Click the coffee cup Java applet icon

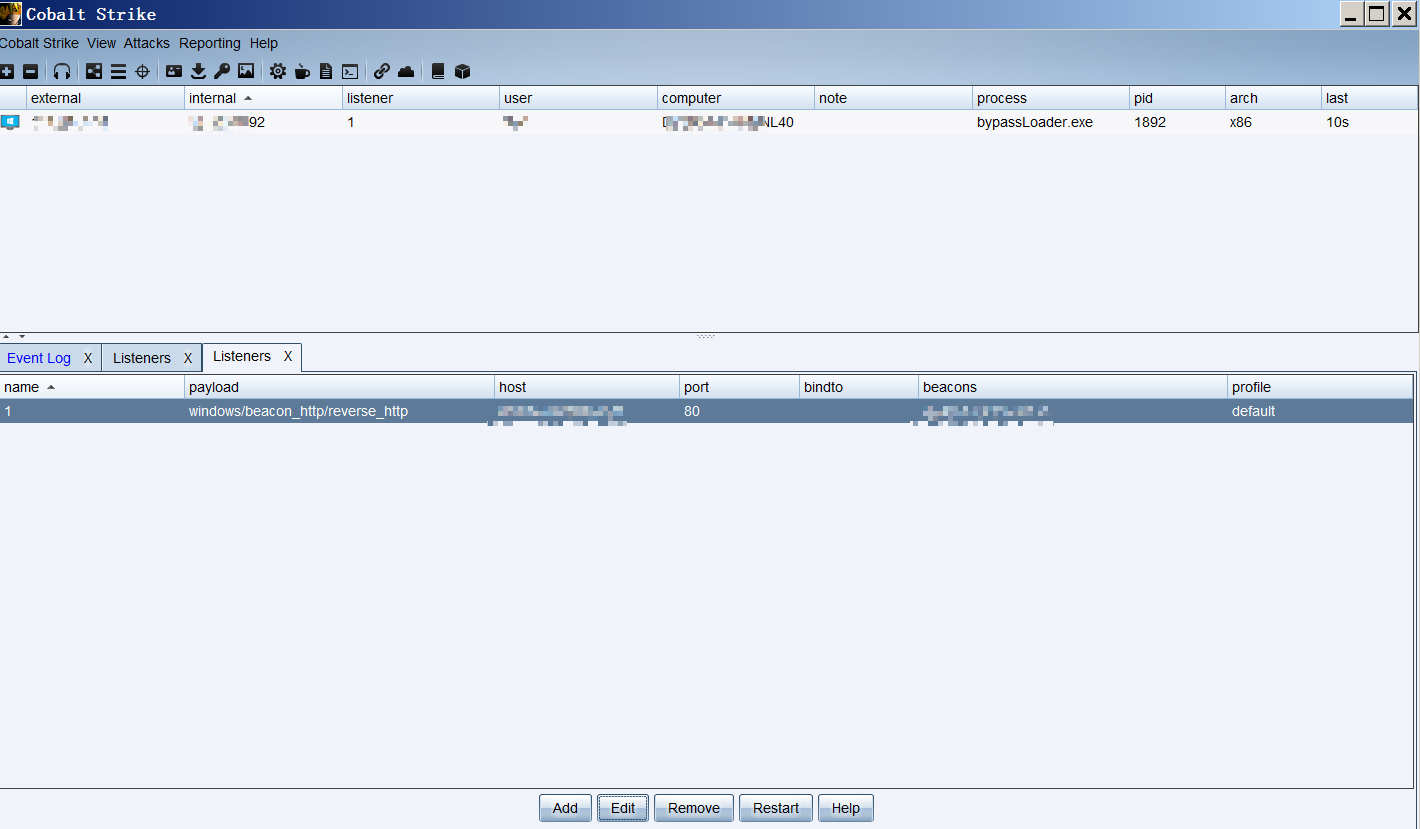pyautogui.click(x=302, y=71)
